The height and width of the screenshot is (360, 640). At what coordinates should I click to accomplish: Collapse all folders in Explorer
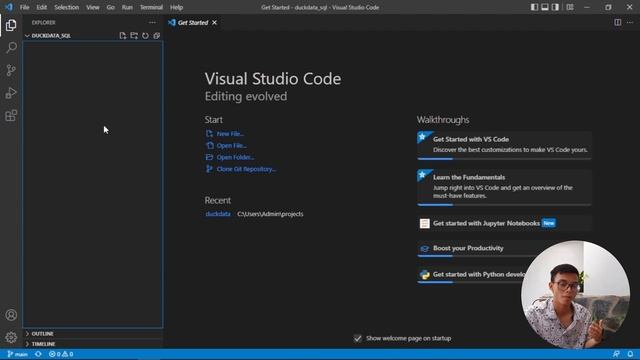point(157,36)
